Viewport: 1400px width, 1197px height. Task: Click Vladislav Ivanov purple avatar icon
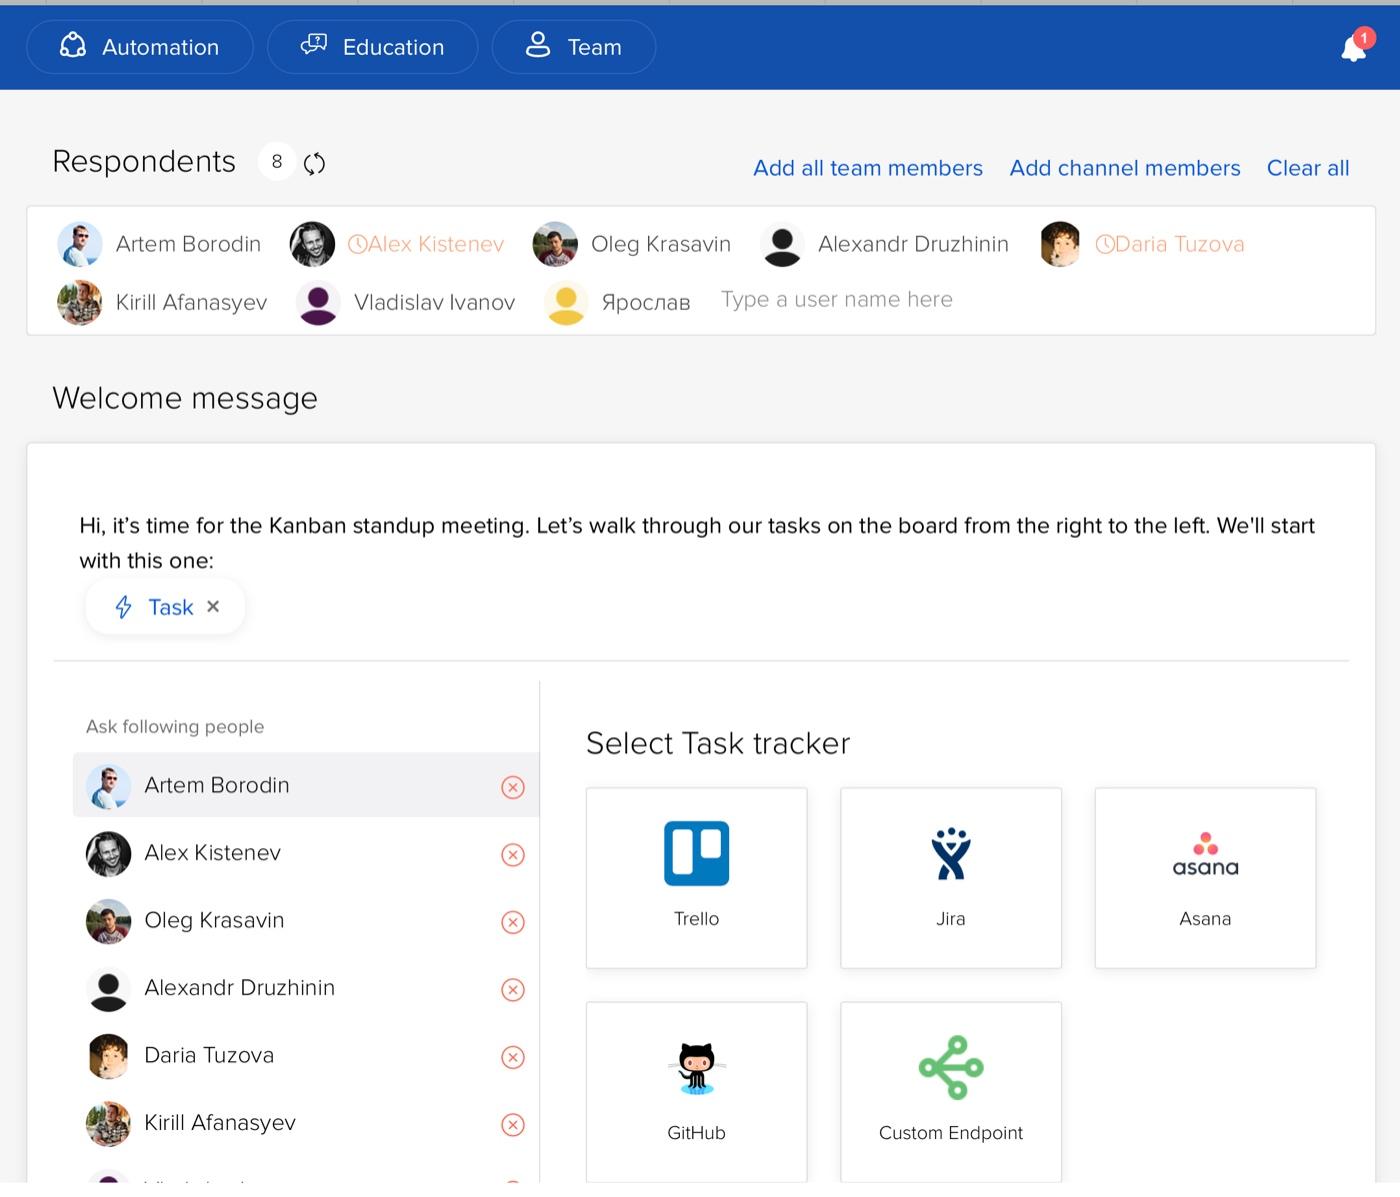pos(318,302)
